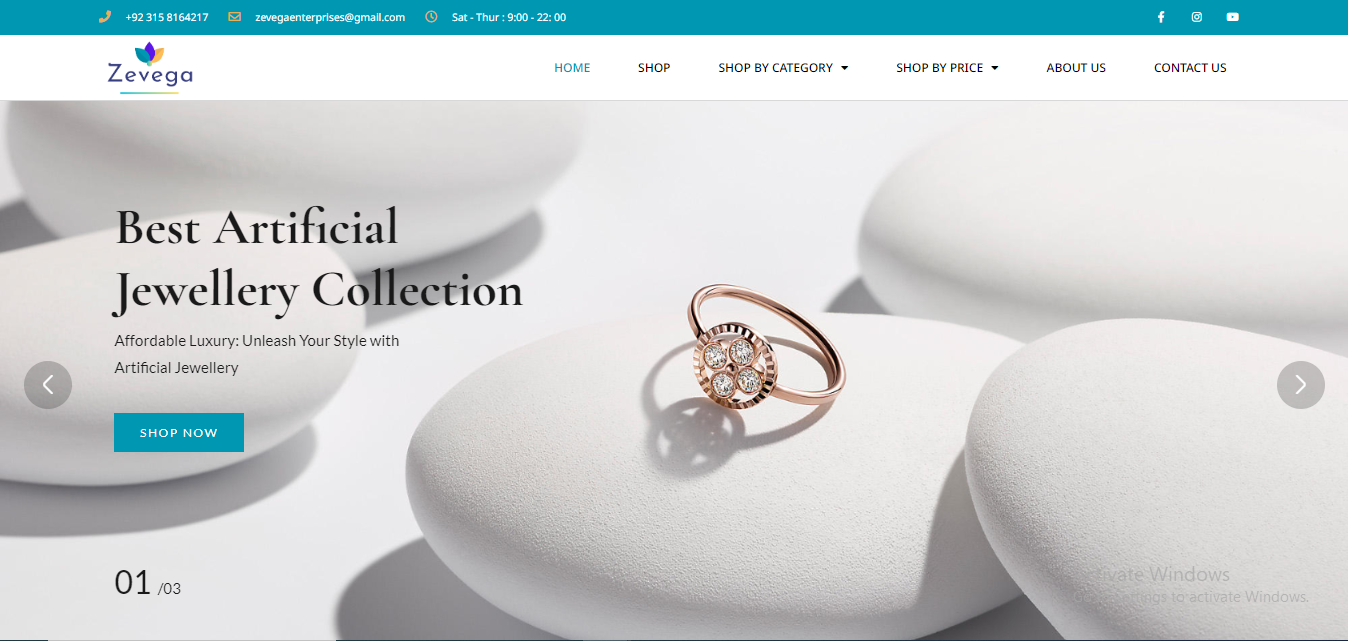Click the clock icon beside business hours
The height and width of the screenshot is (641, 1348).
pos(431,17)
